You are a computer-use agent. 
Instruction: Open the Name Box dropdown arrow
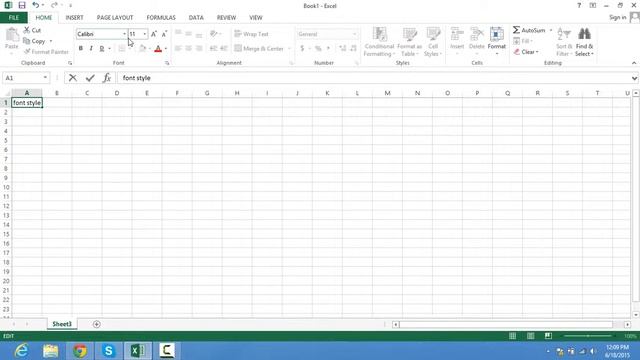45,78
